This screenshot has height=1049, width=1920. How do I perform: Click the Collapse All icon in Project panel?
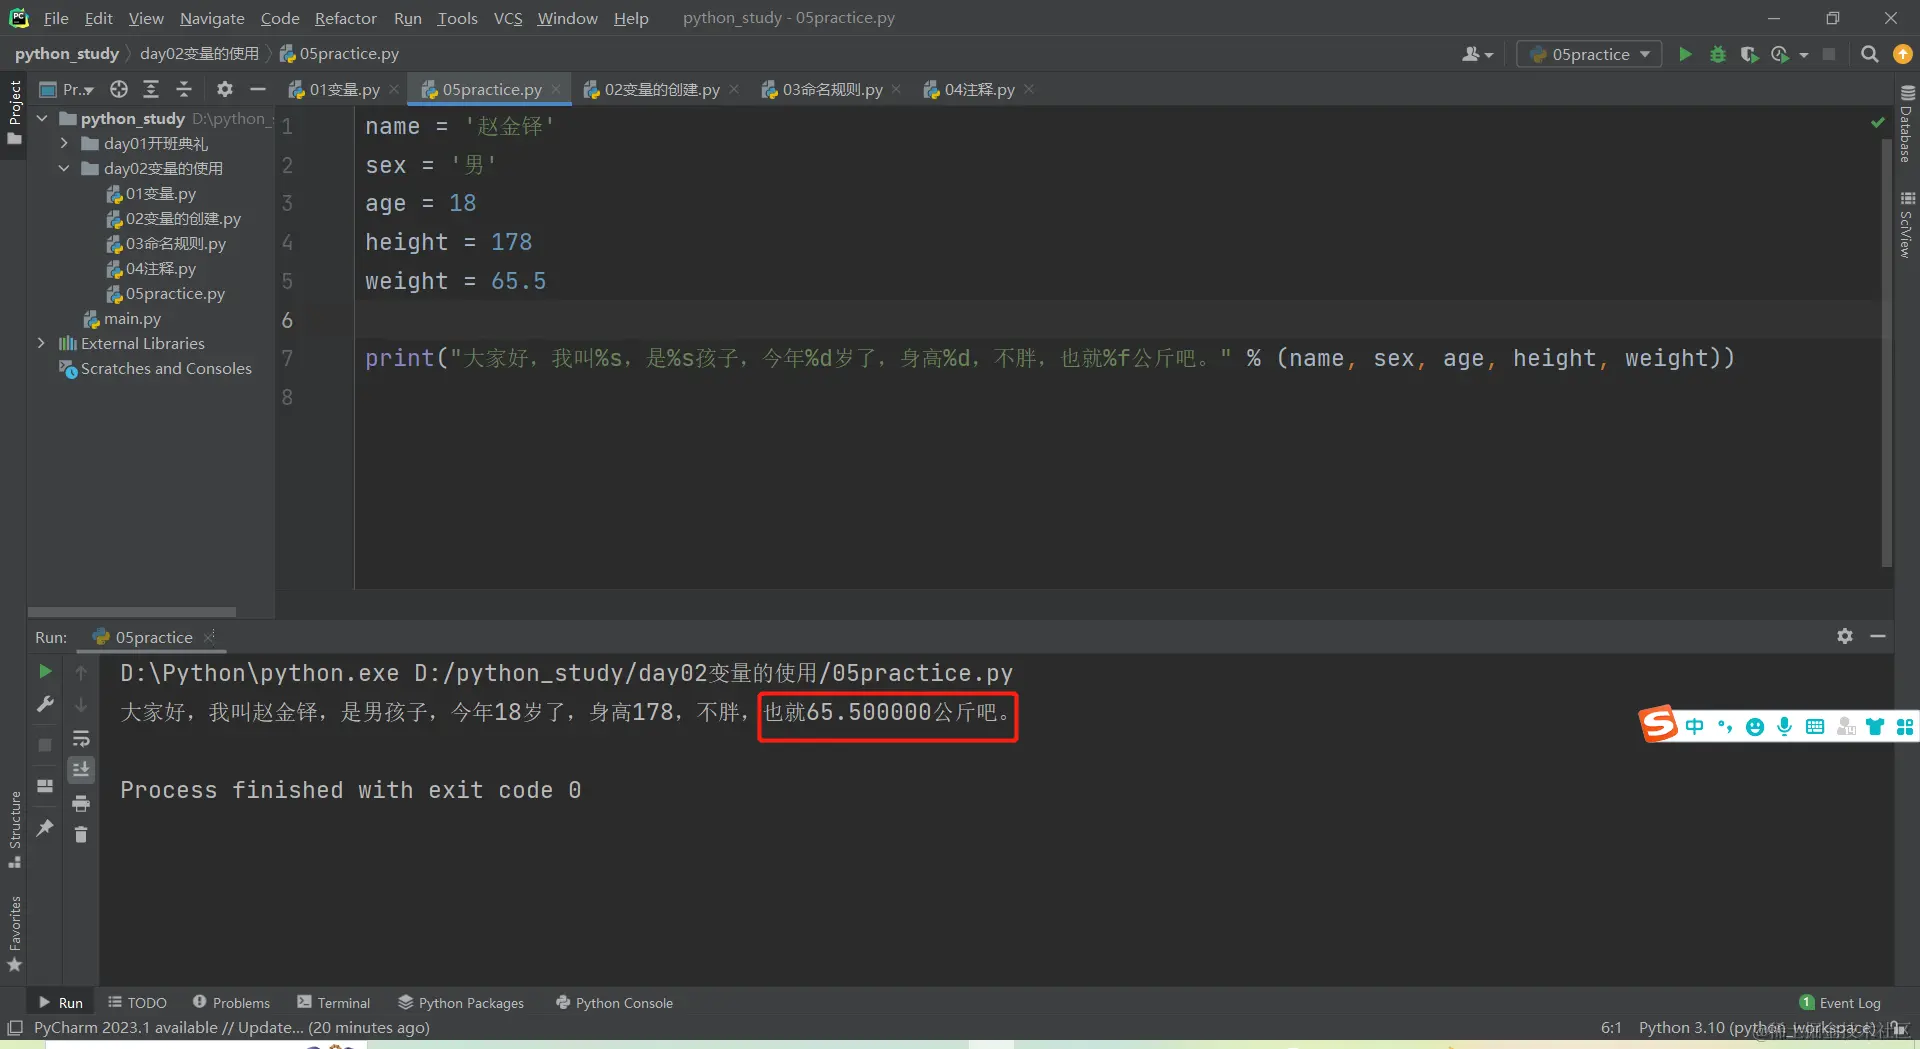tap(184, 89)
